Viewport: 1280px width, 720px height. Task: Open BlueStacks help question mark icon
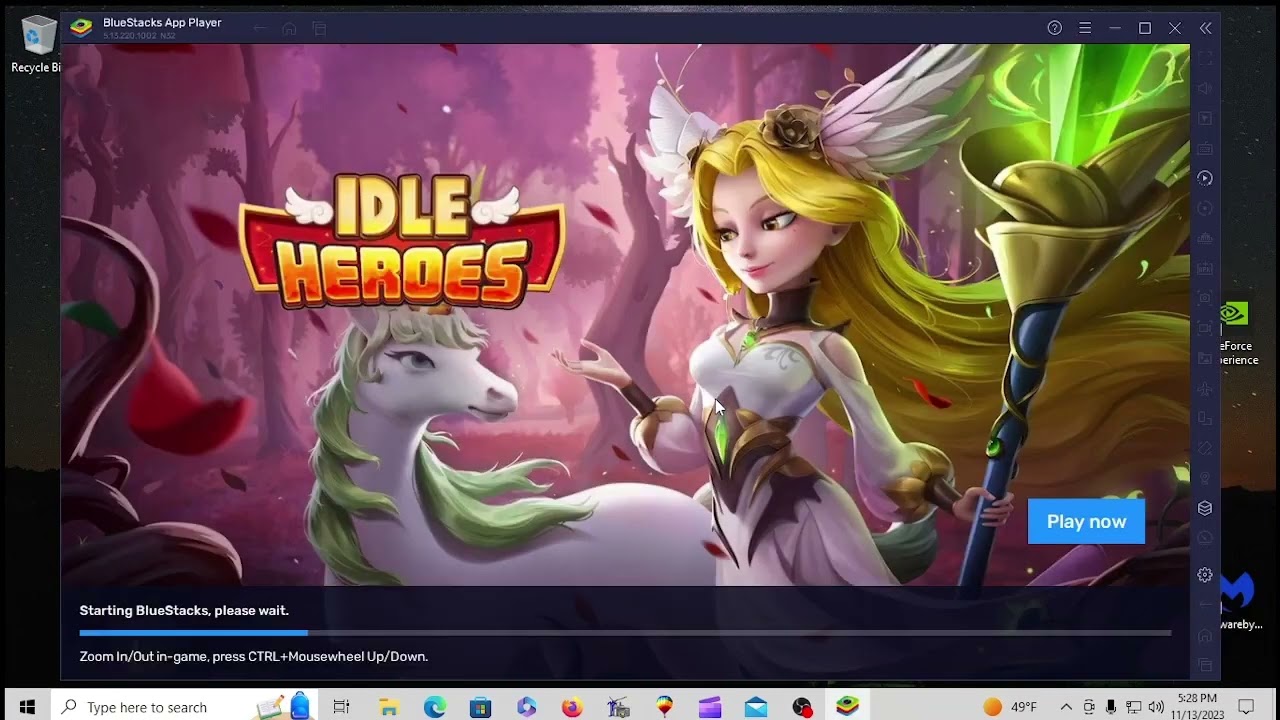(1054, 28)
